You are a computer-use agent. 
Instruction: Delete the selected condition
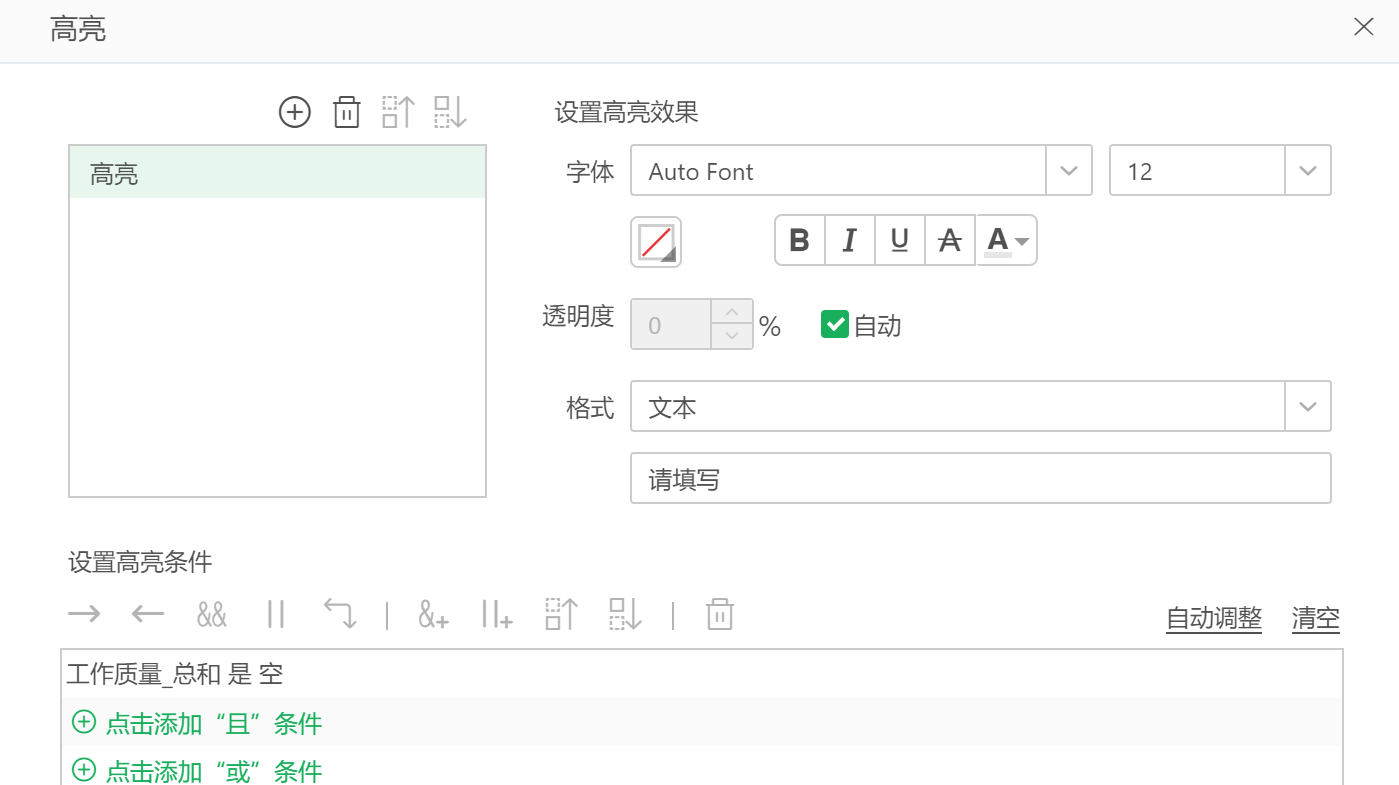tap(720, 614)
